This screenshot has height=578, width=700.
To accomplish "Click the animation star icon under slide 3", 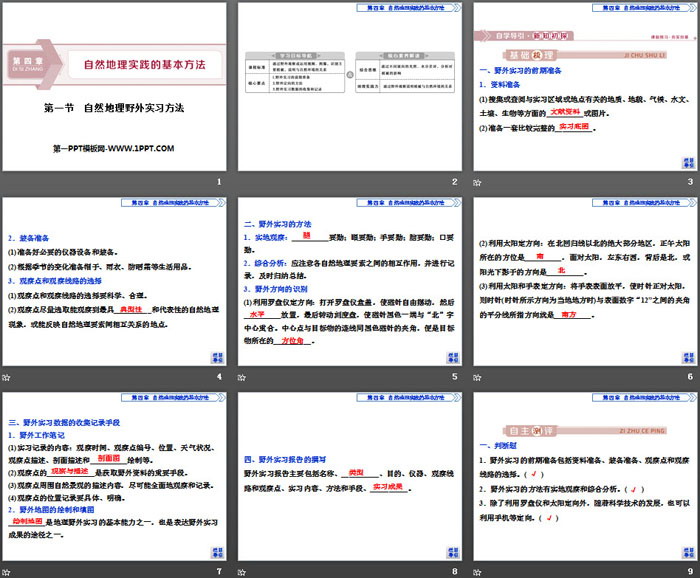I will click(478, 181).
